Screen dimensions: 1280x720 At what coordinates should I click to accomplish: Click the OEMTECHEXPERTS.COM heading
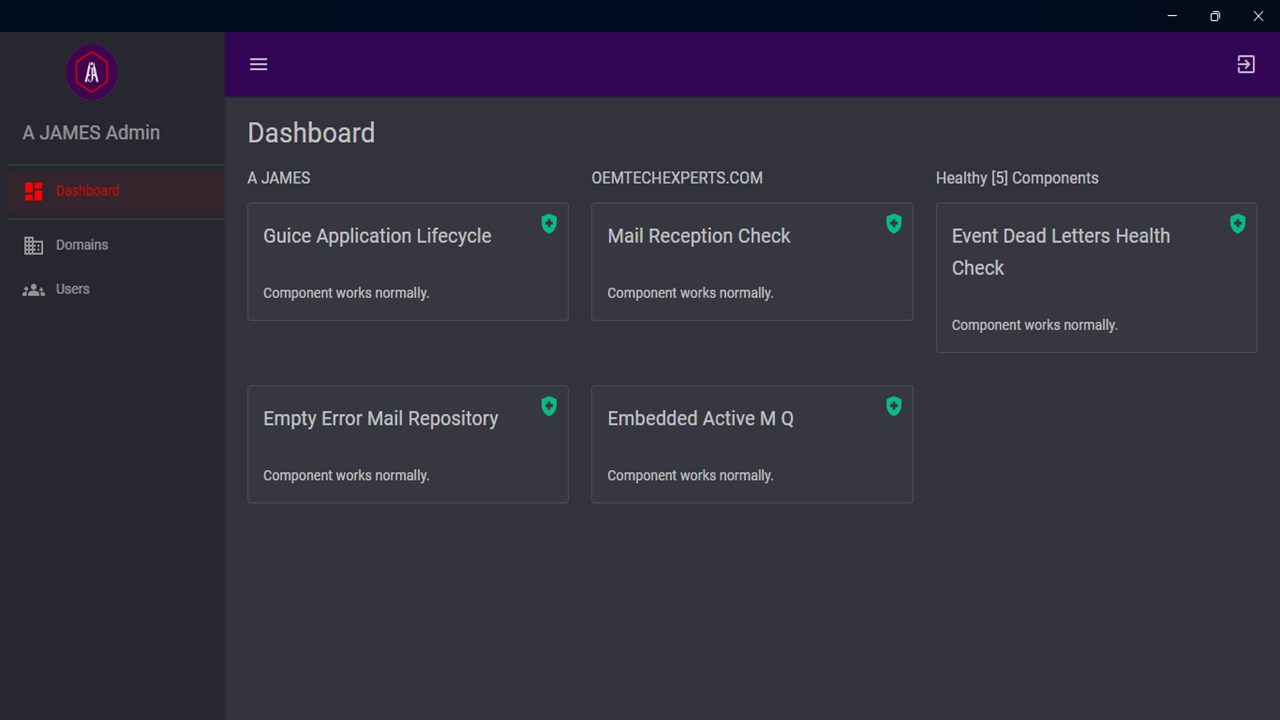pyautogui.click(x=677, y=178)
